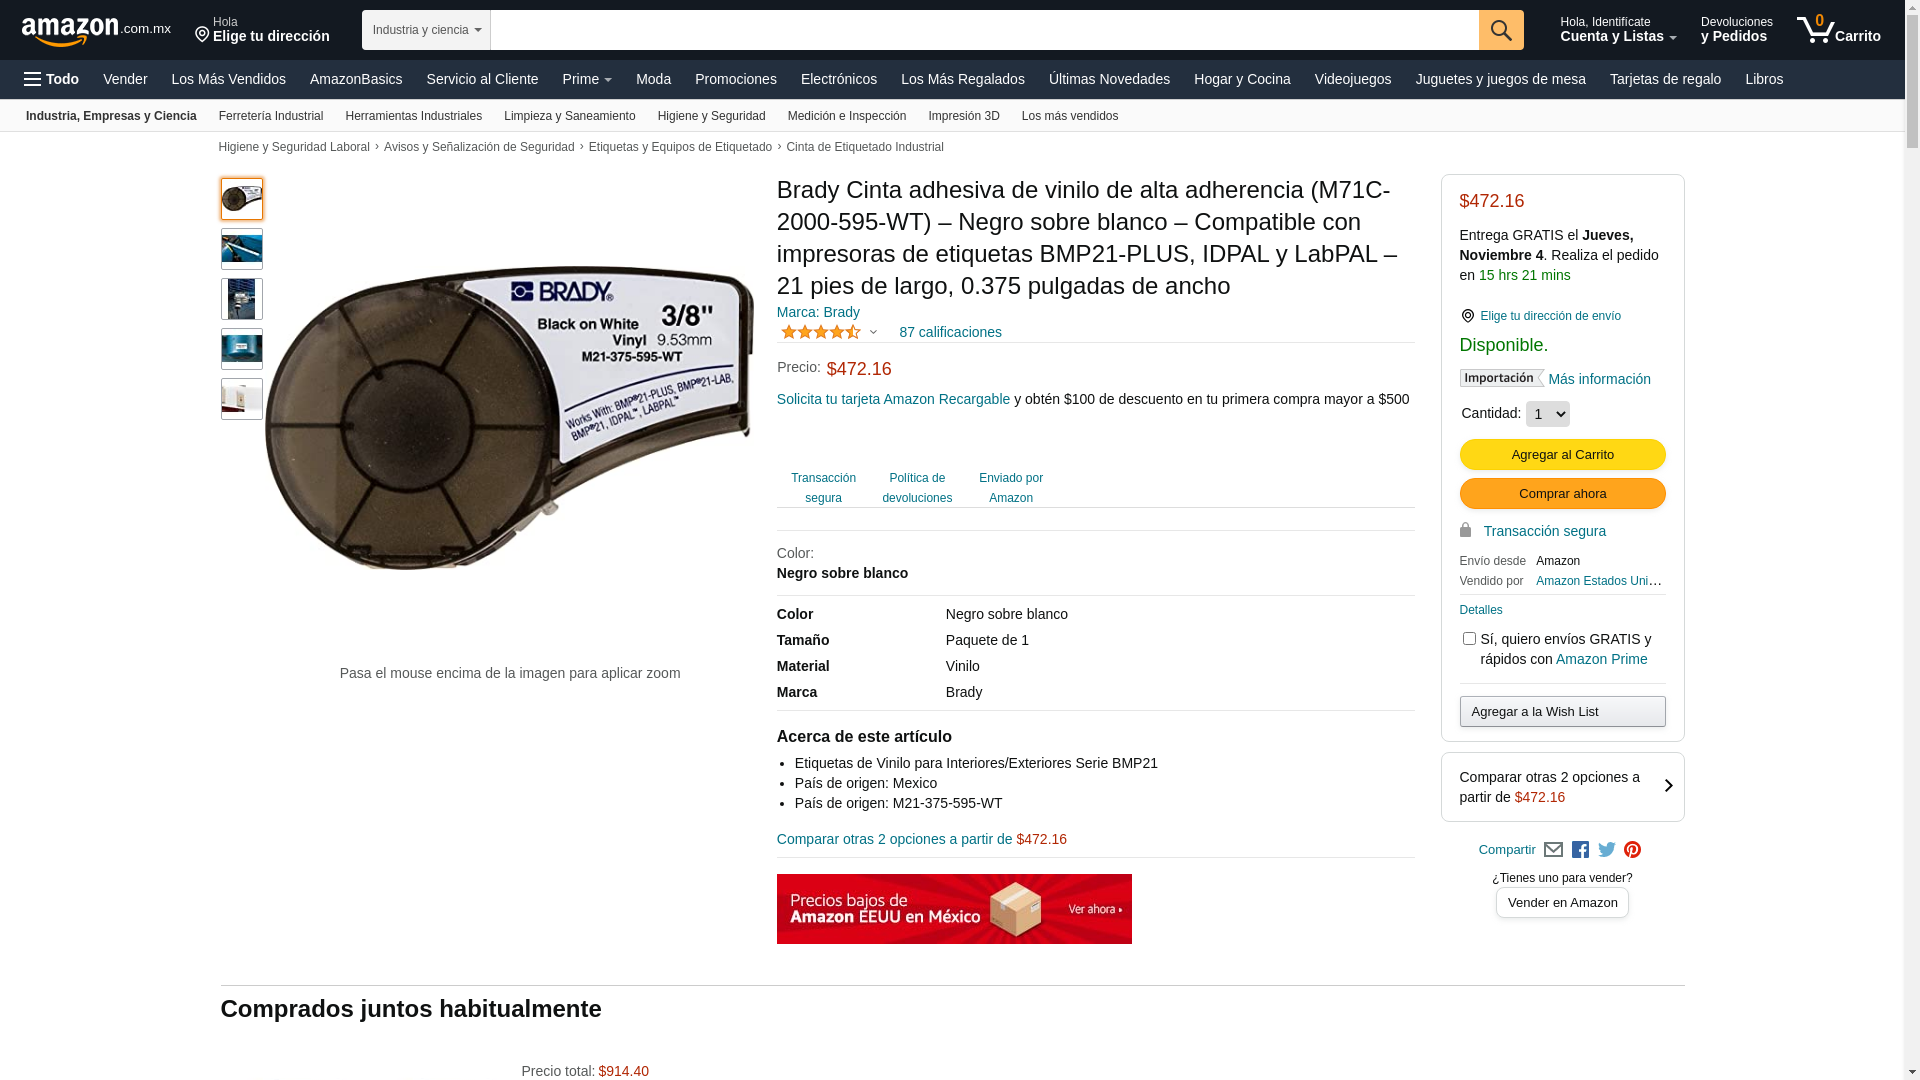Click the Agregar al Carrito button
The image size is (1920, 1080).
point(1562,455)
